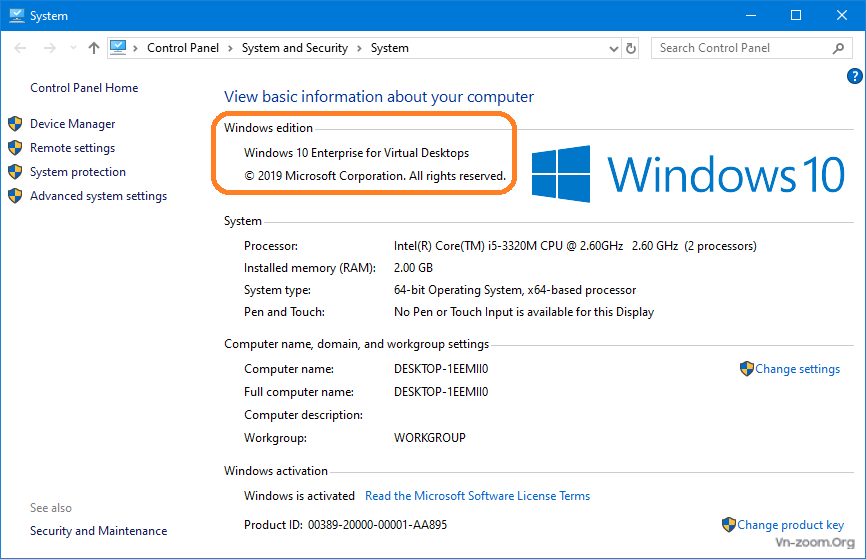The width and height of the screenshot is (866, 559).
Task: Click the shield icon beside Remote settings
Action: tap(15, 147)
